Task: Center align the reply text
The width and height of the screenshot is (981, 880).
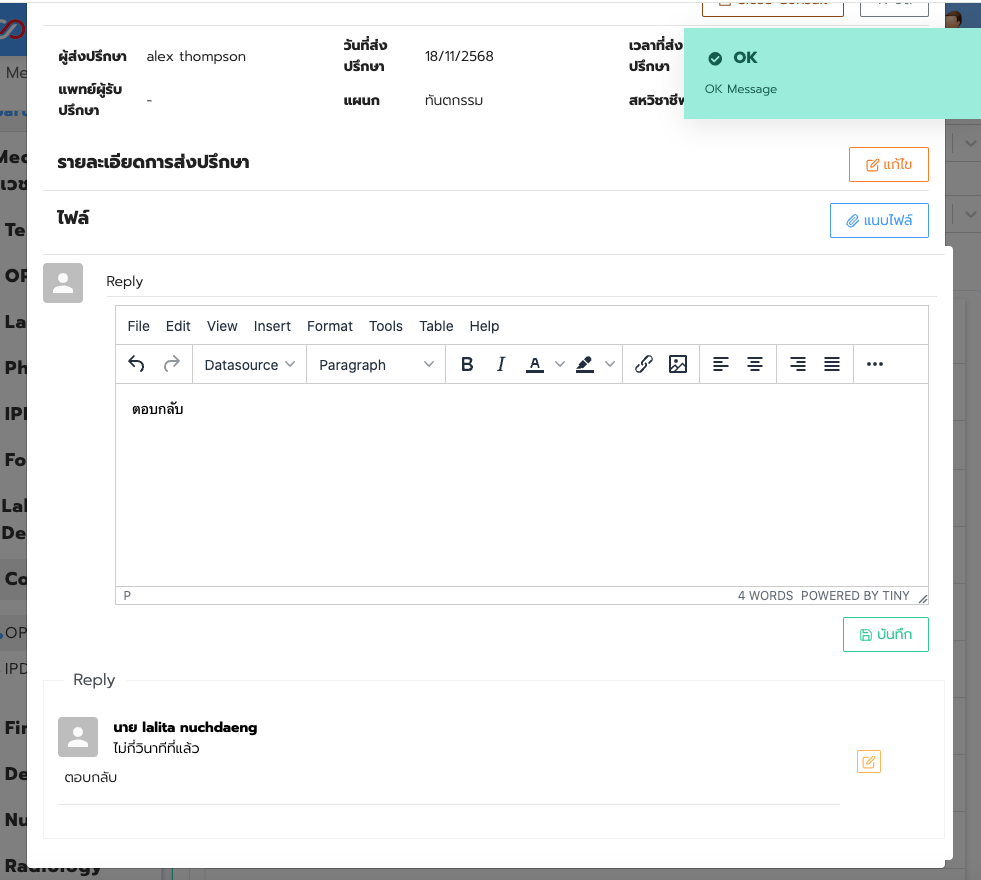Action: [755, 365]
